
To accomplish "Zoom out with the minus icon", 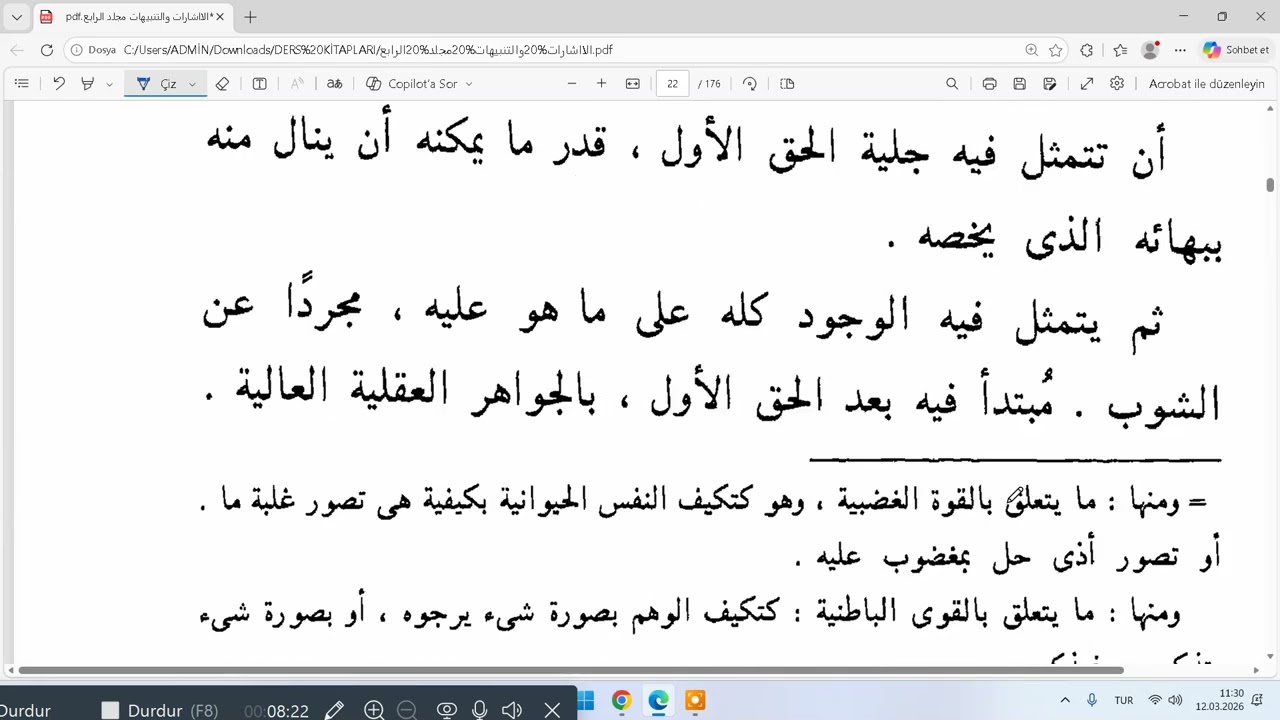I will 572,84.
